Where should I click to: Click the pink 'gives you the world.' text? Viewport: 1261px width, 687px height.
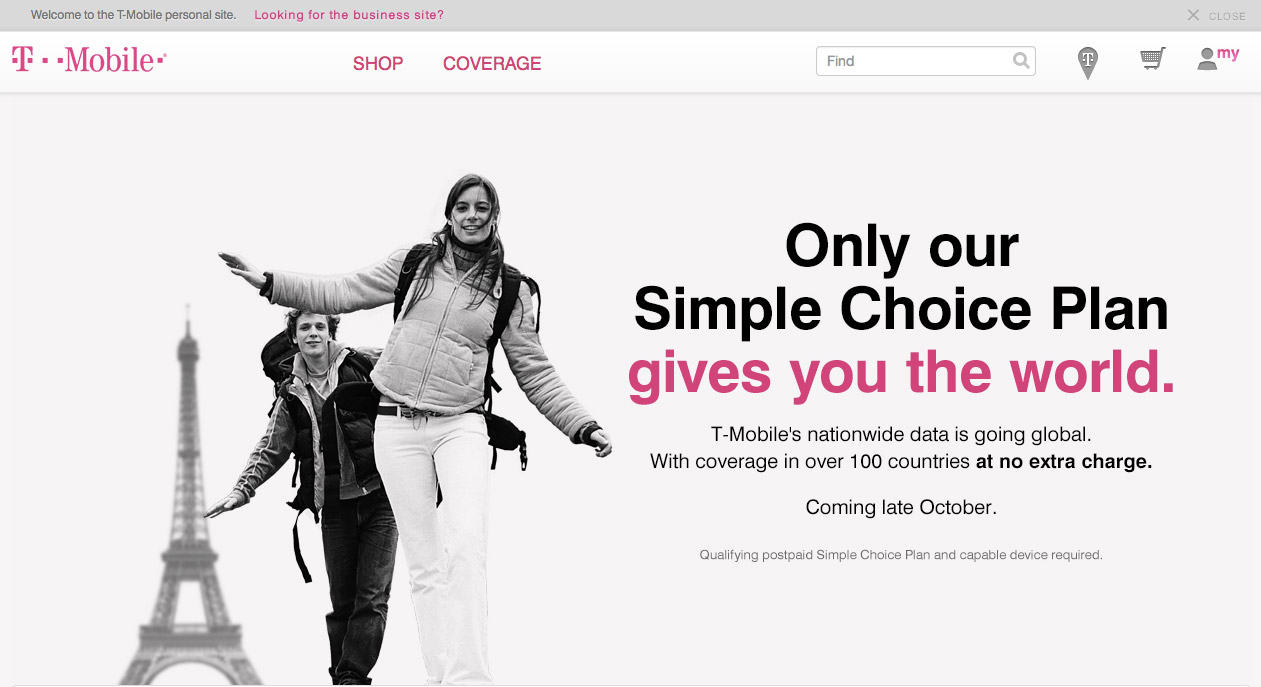coord(901,372)
